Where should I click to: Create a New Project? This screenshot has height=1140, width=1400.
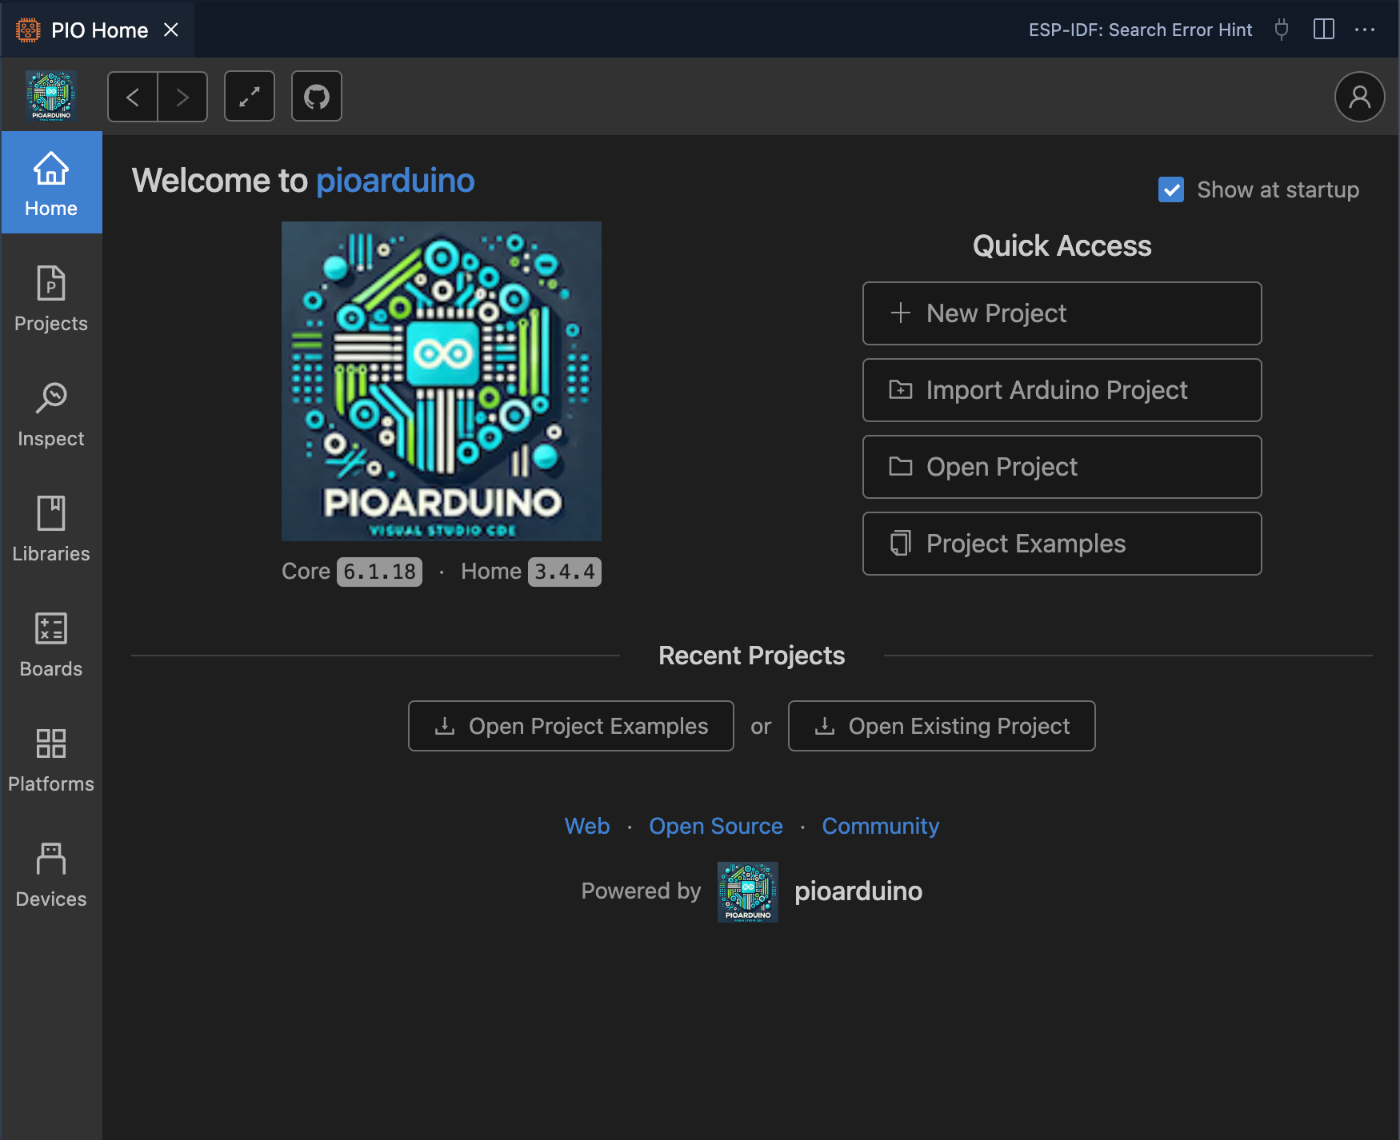(1062, 313)
